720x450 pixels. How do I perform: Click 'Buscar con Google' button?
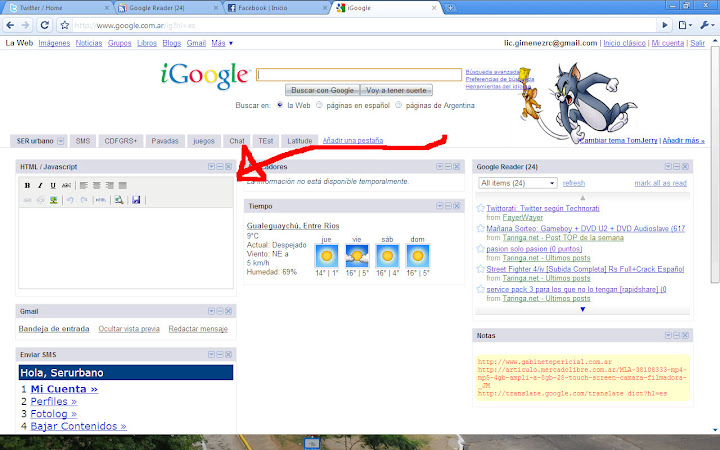coord(322,90)
